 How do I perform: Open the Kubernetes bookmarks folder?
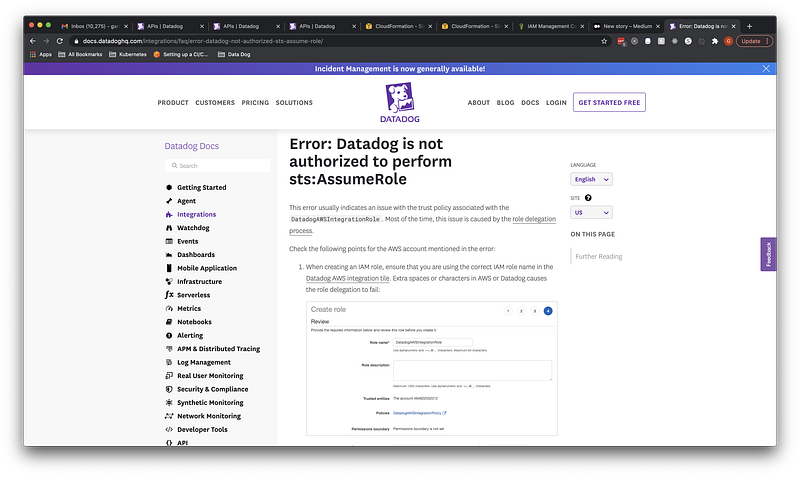(x=128, y=54)
